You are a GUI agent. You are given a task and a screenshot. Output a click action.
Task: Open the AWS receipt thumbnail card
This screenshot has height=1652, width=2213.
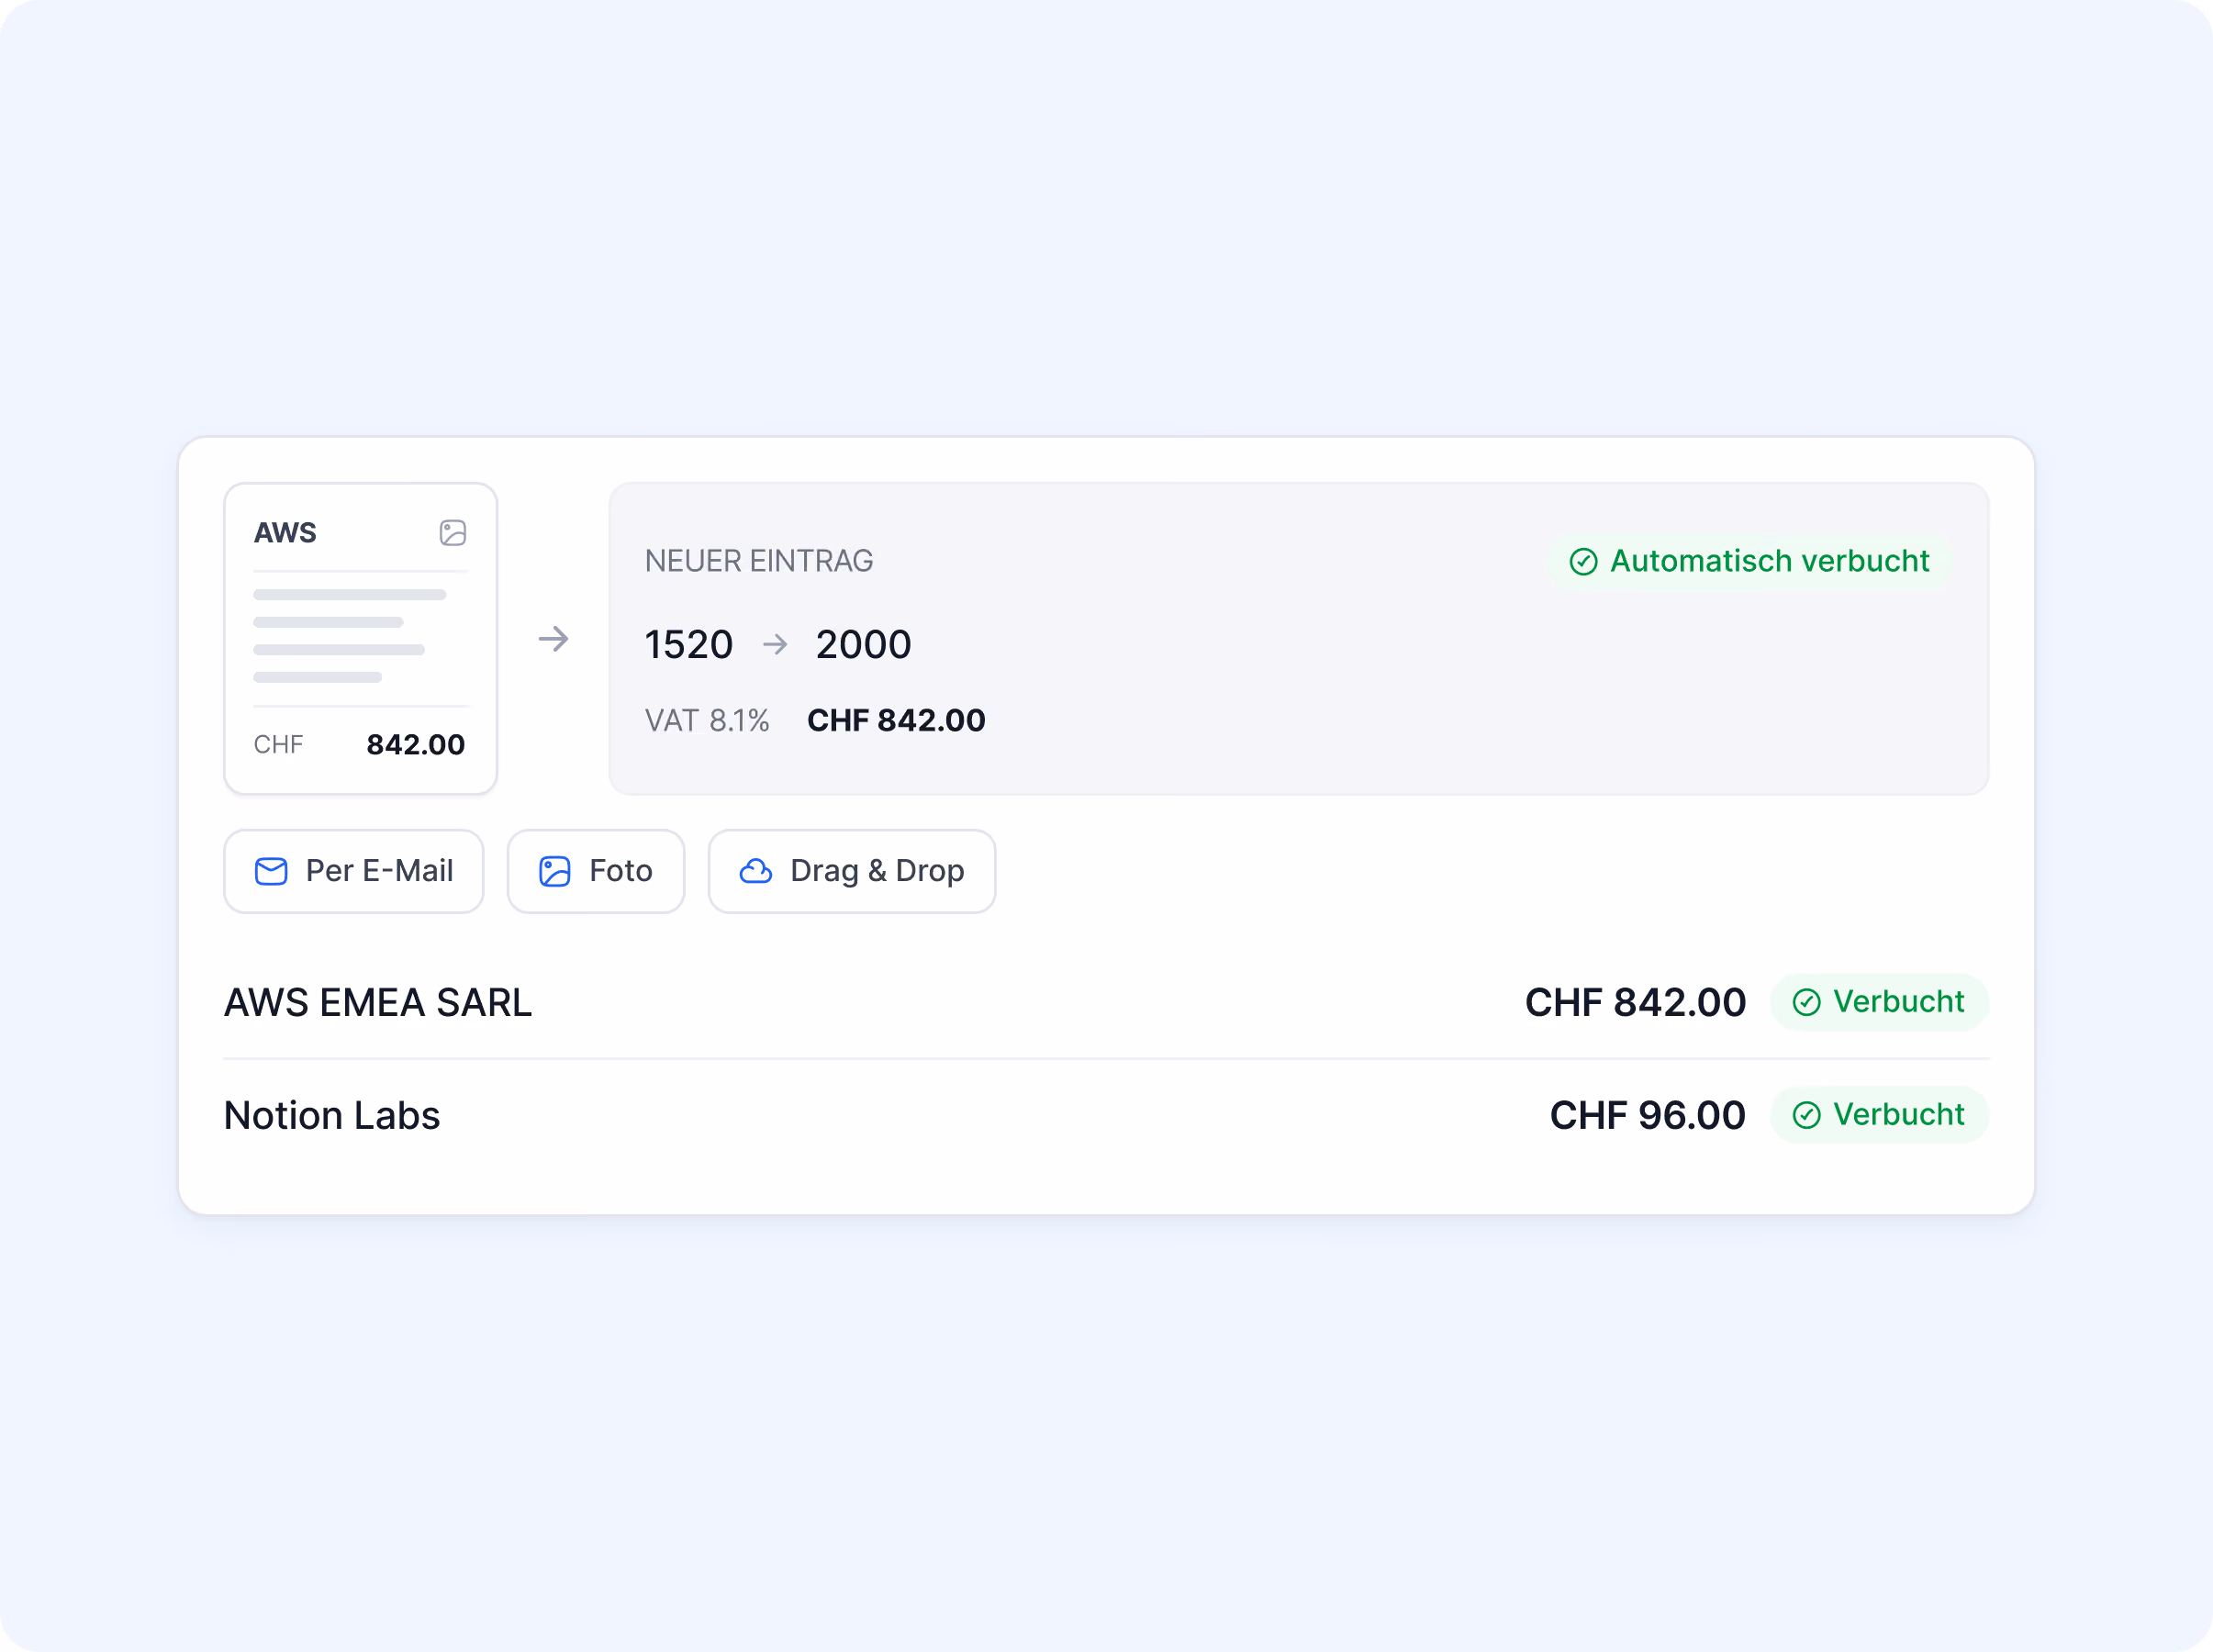[360, 638]
